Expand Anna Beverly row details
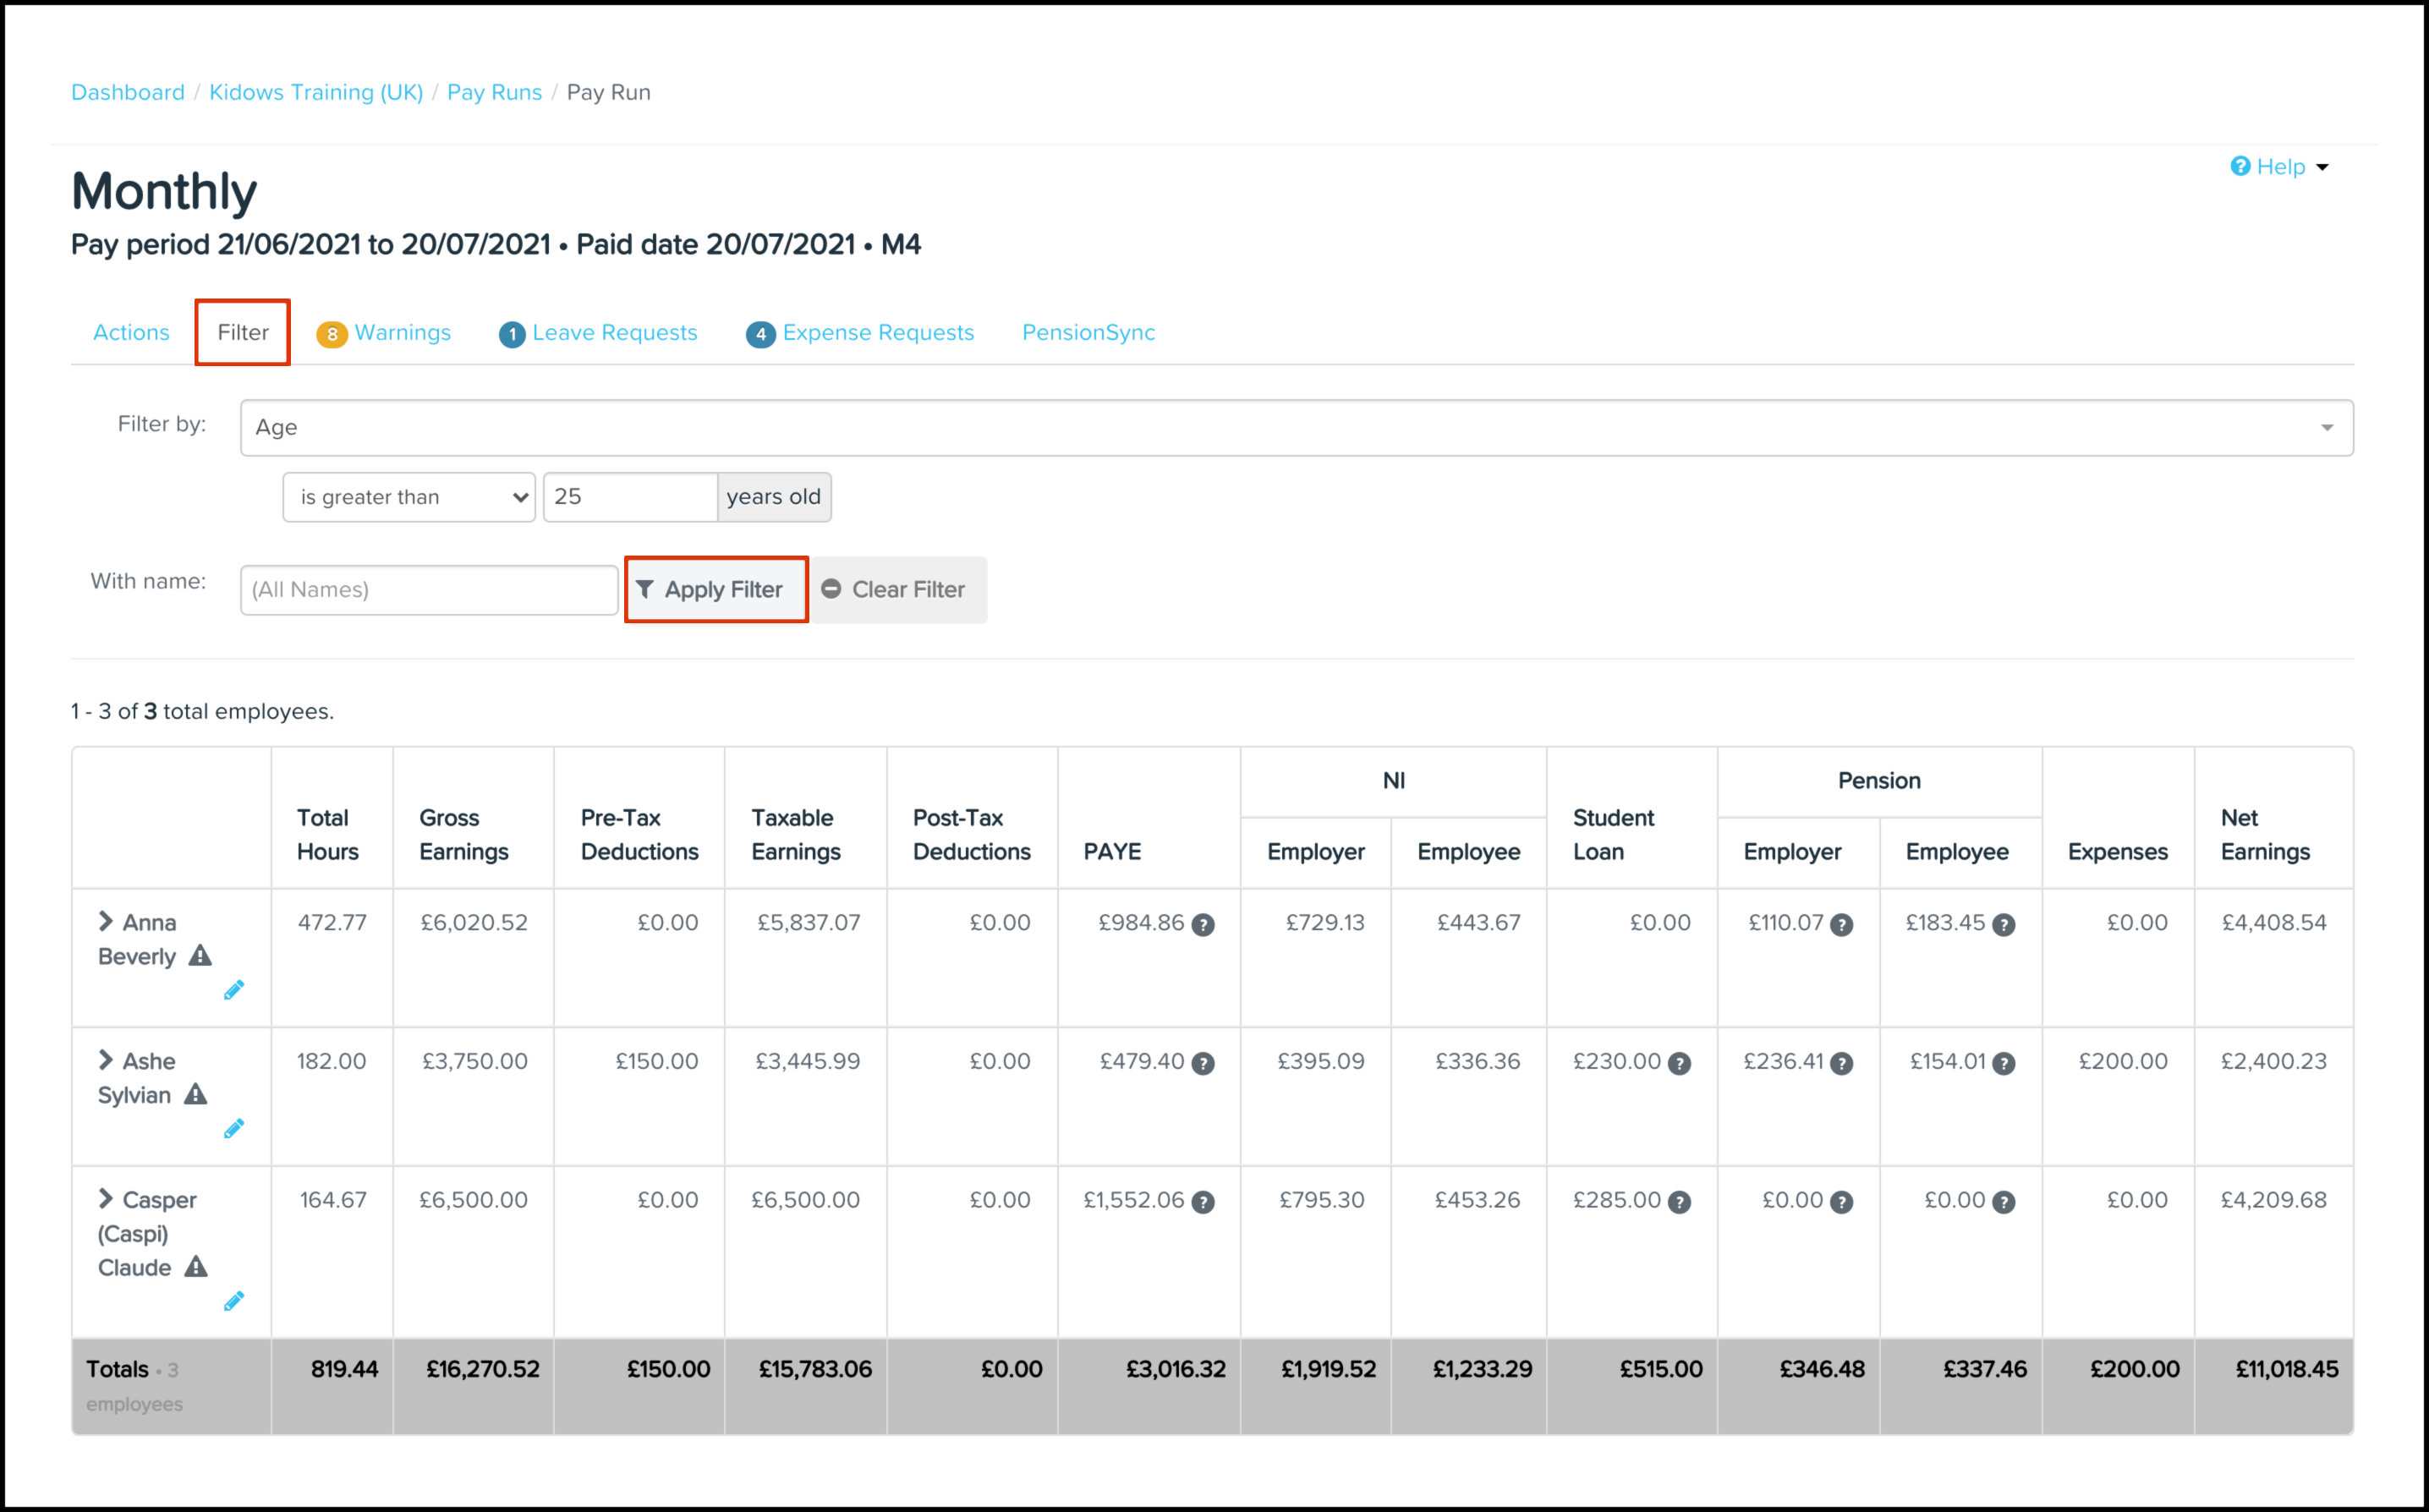 click(105, 921)
